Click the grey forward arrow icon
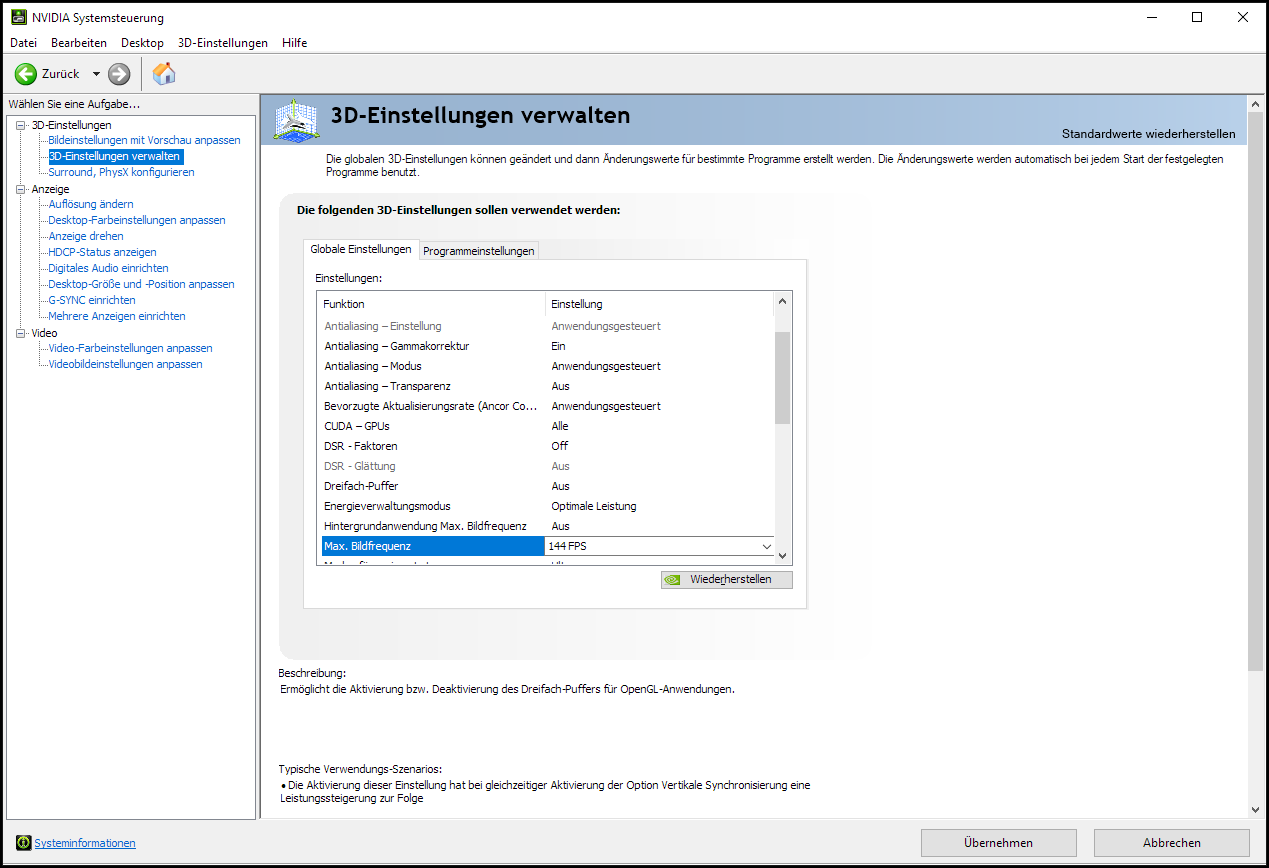The height and width of the screenshot is (868, 1269). (119, 74)
